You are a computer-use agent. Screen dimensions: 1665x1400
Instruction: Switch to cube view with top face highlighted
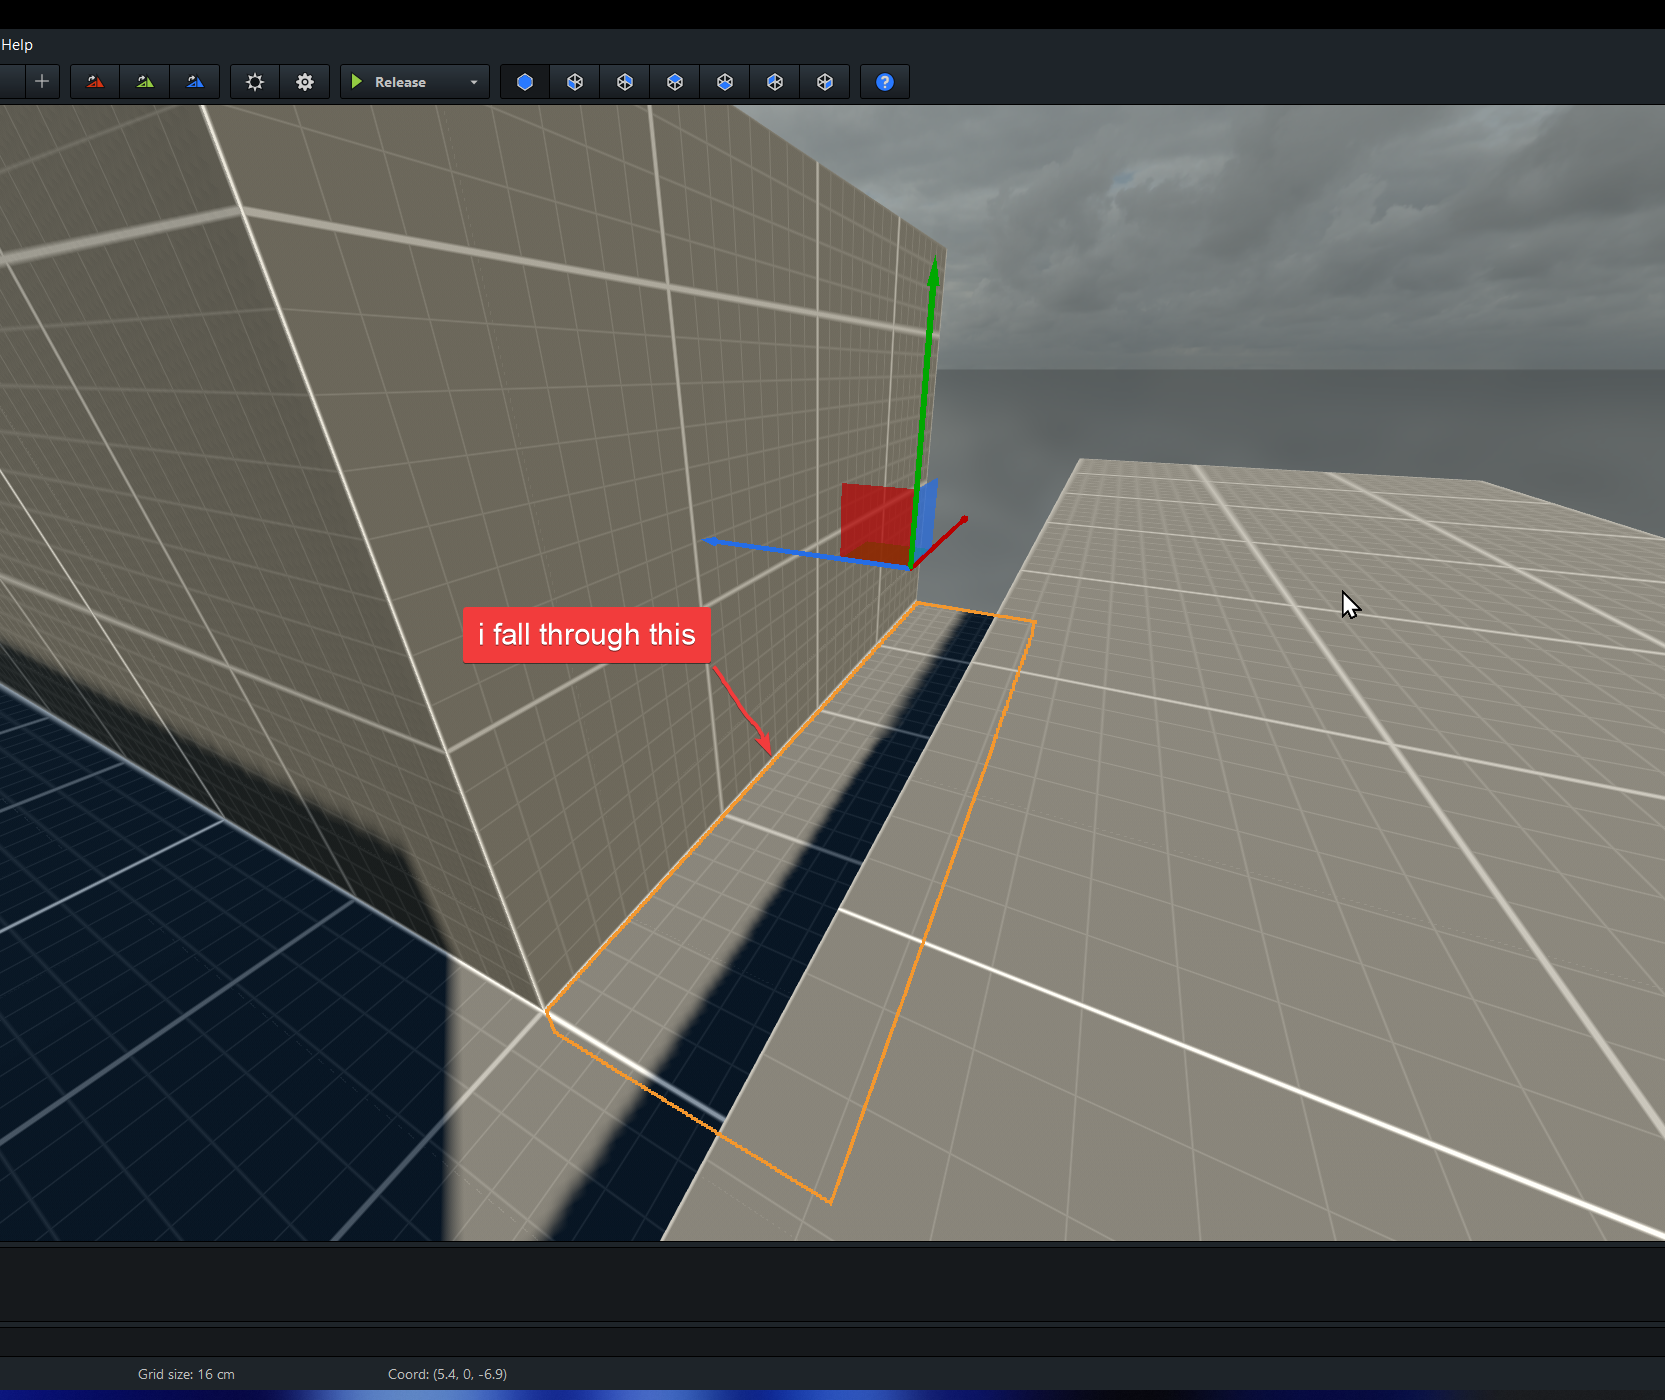coord(675,82)
